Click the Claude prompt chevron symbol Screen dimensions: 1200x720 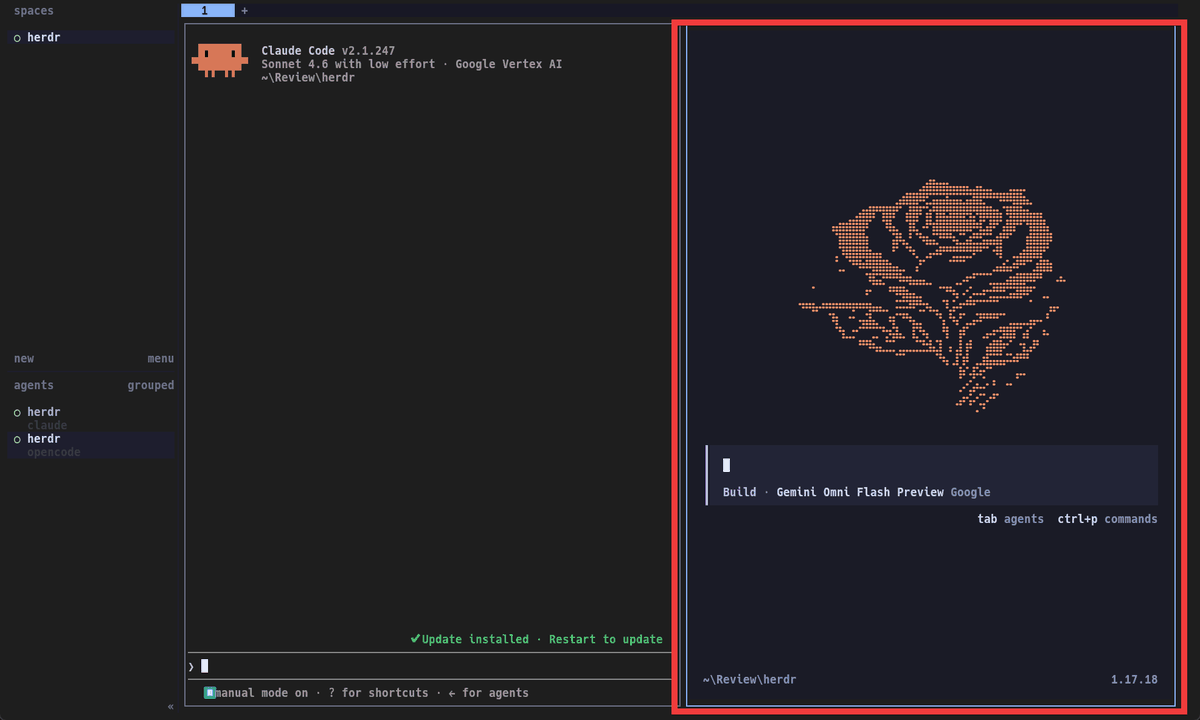[x=191, y=666]
